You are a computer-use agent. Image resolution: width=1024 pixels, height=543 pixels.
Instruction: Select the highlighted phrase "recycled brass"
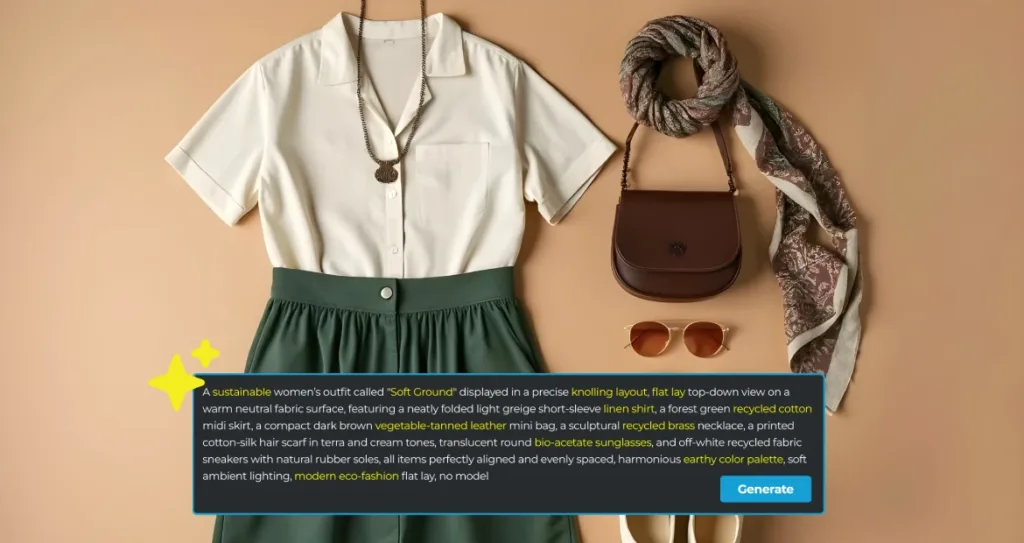coord(659,426)
